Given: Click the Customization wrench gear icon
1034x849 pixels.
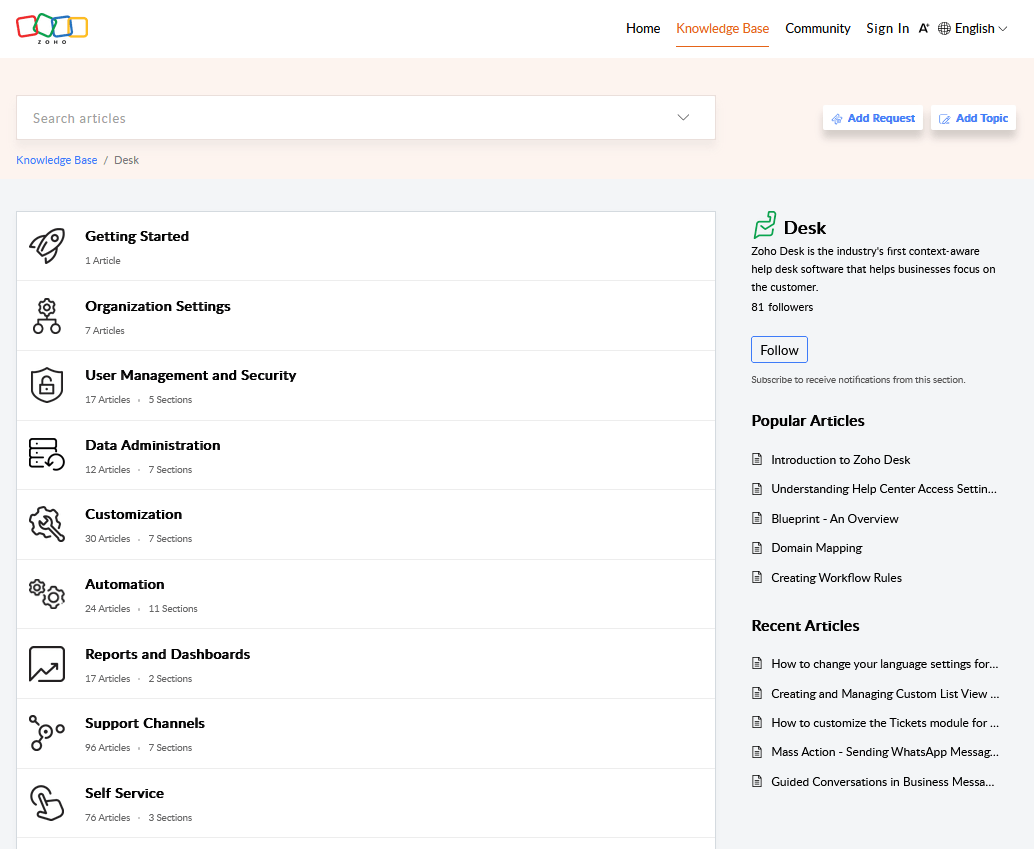Looking at the screenshot, I should pos(47,524).
